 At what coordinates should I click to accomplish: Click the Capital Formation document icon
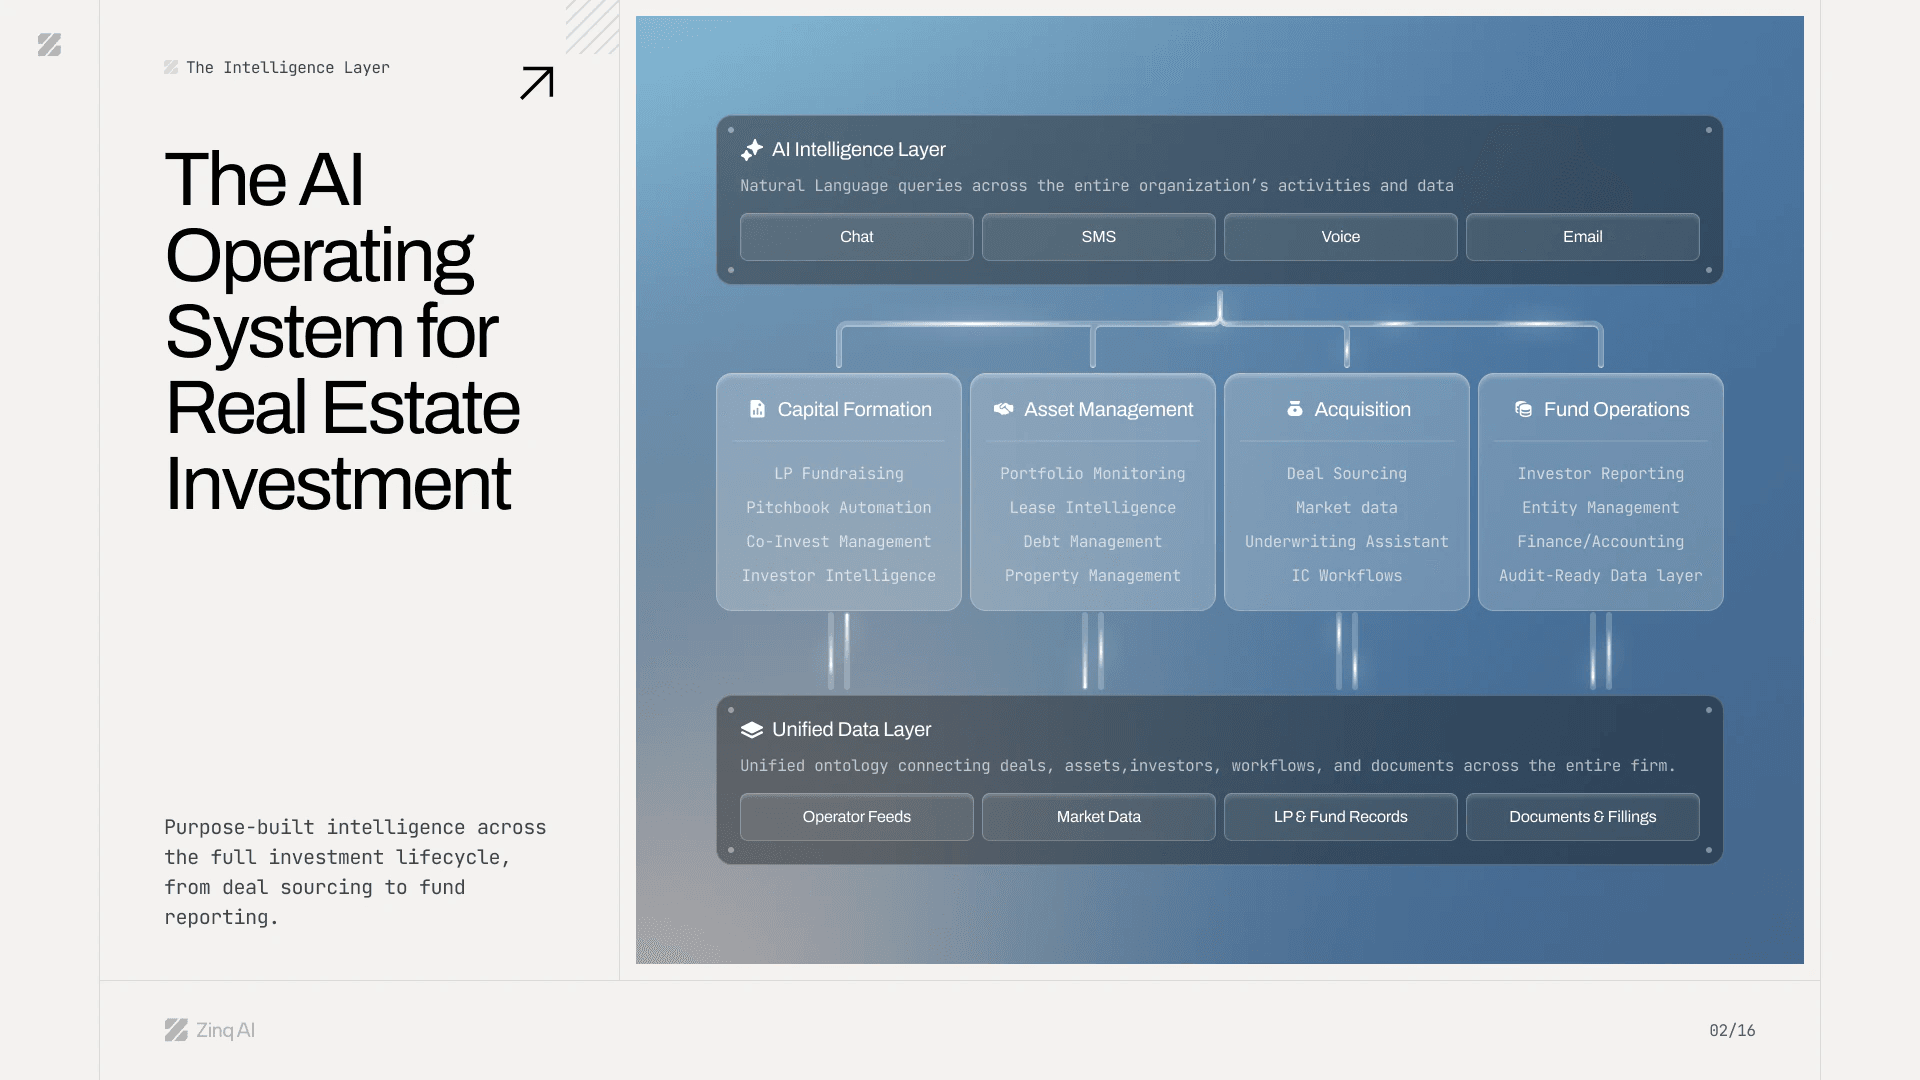(x=757, y=409)
